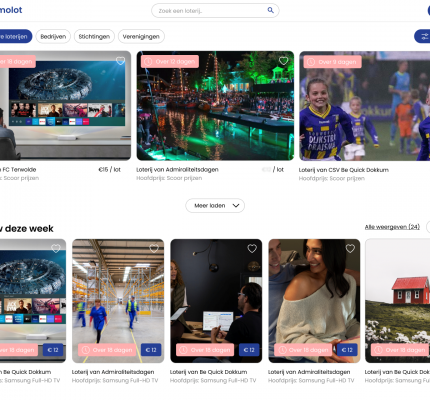This screenshot has height=400, width=430.
Task: Click 'Hoofdprijs: Scoor prijzen' under top Admiraliteitsdagen
Action: click(169, 178)
